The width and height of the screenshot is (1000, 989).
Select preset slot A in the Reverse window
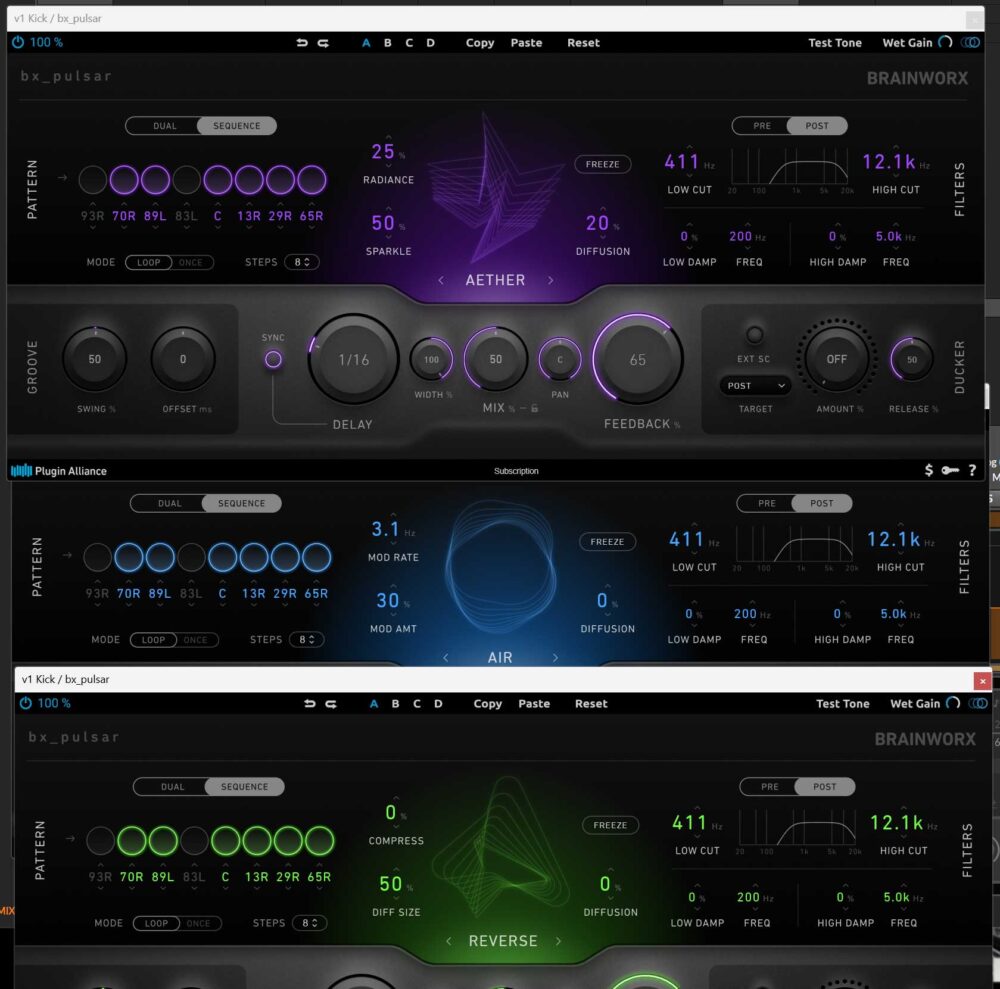tap(374, 703)
